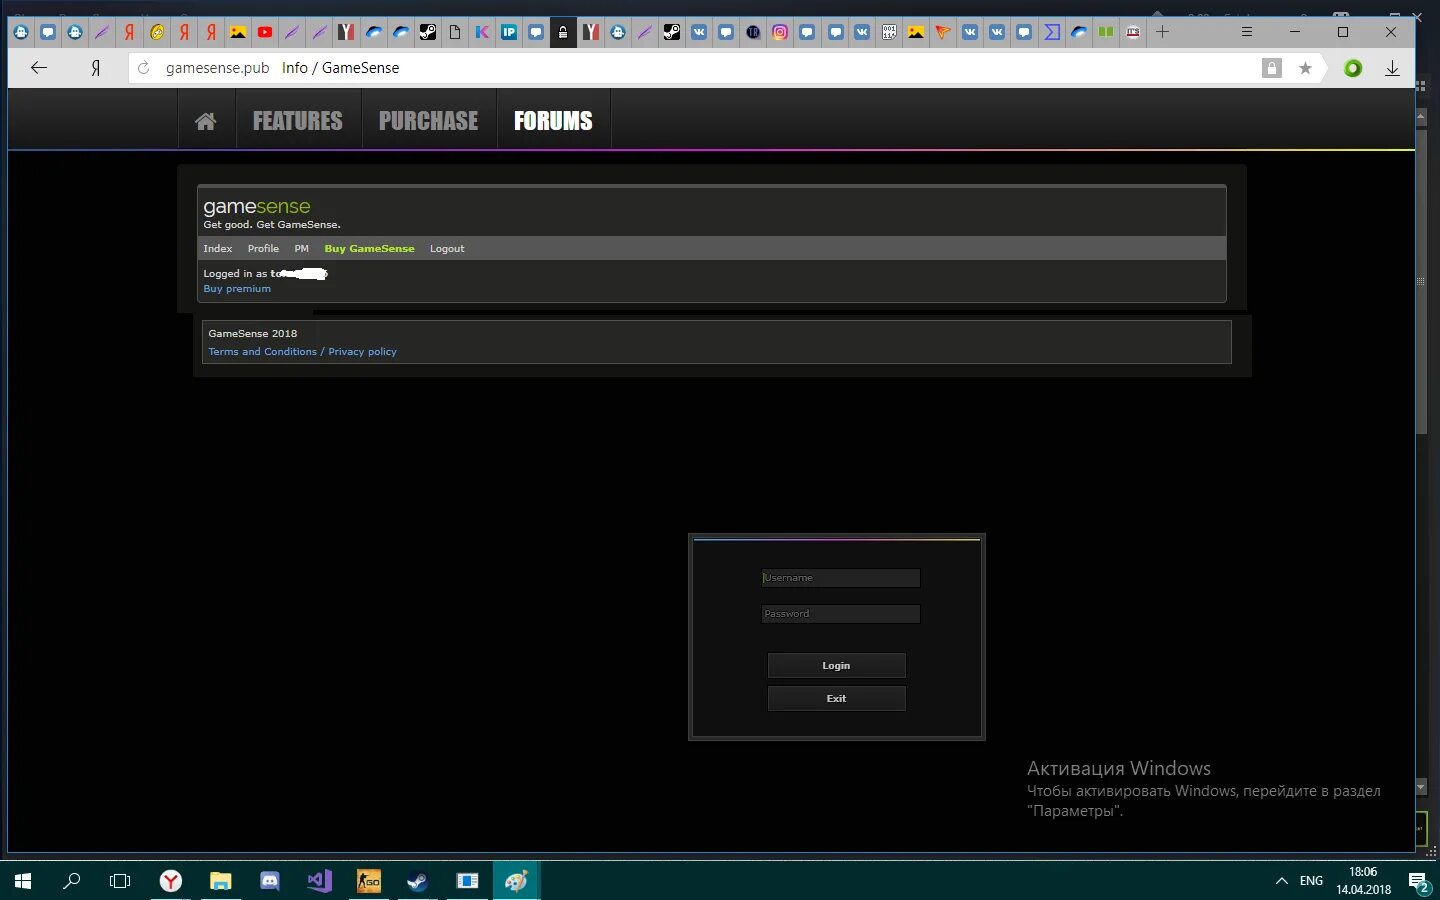Screen dimensions: 1440x900
Task: Open Terms and Conditions link
Action: tap(262, 352)
